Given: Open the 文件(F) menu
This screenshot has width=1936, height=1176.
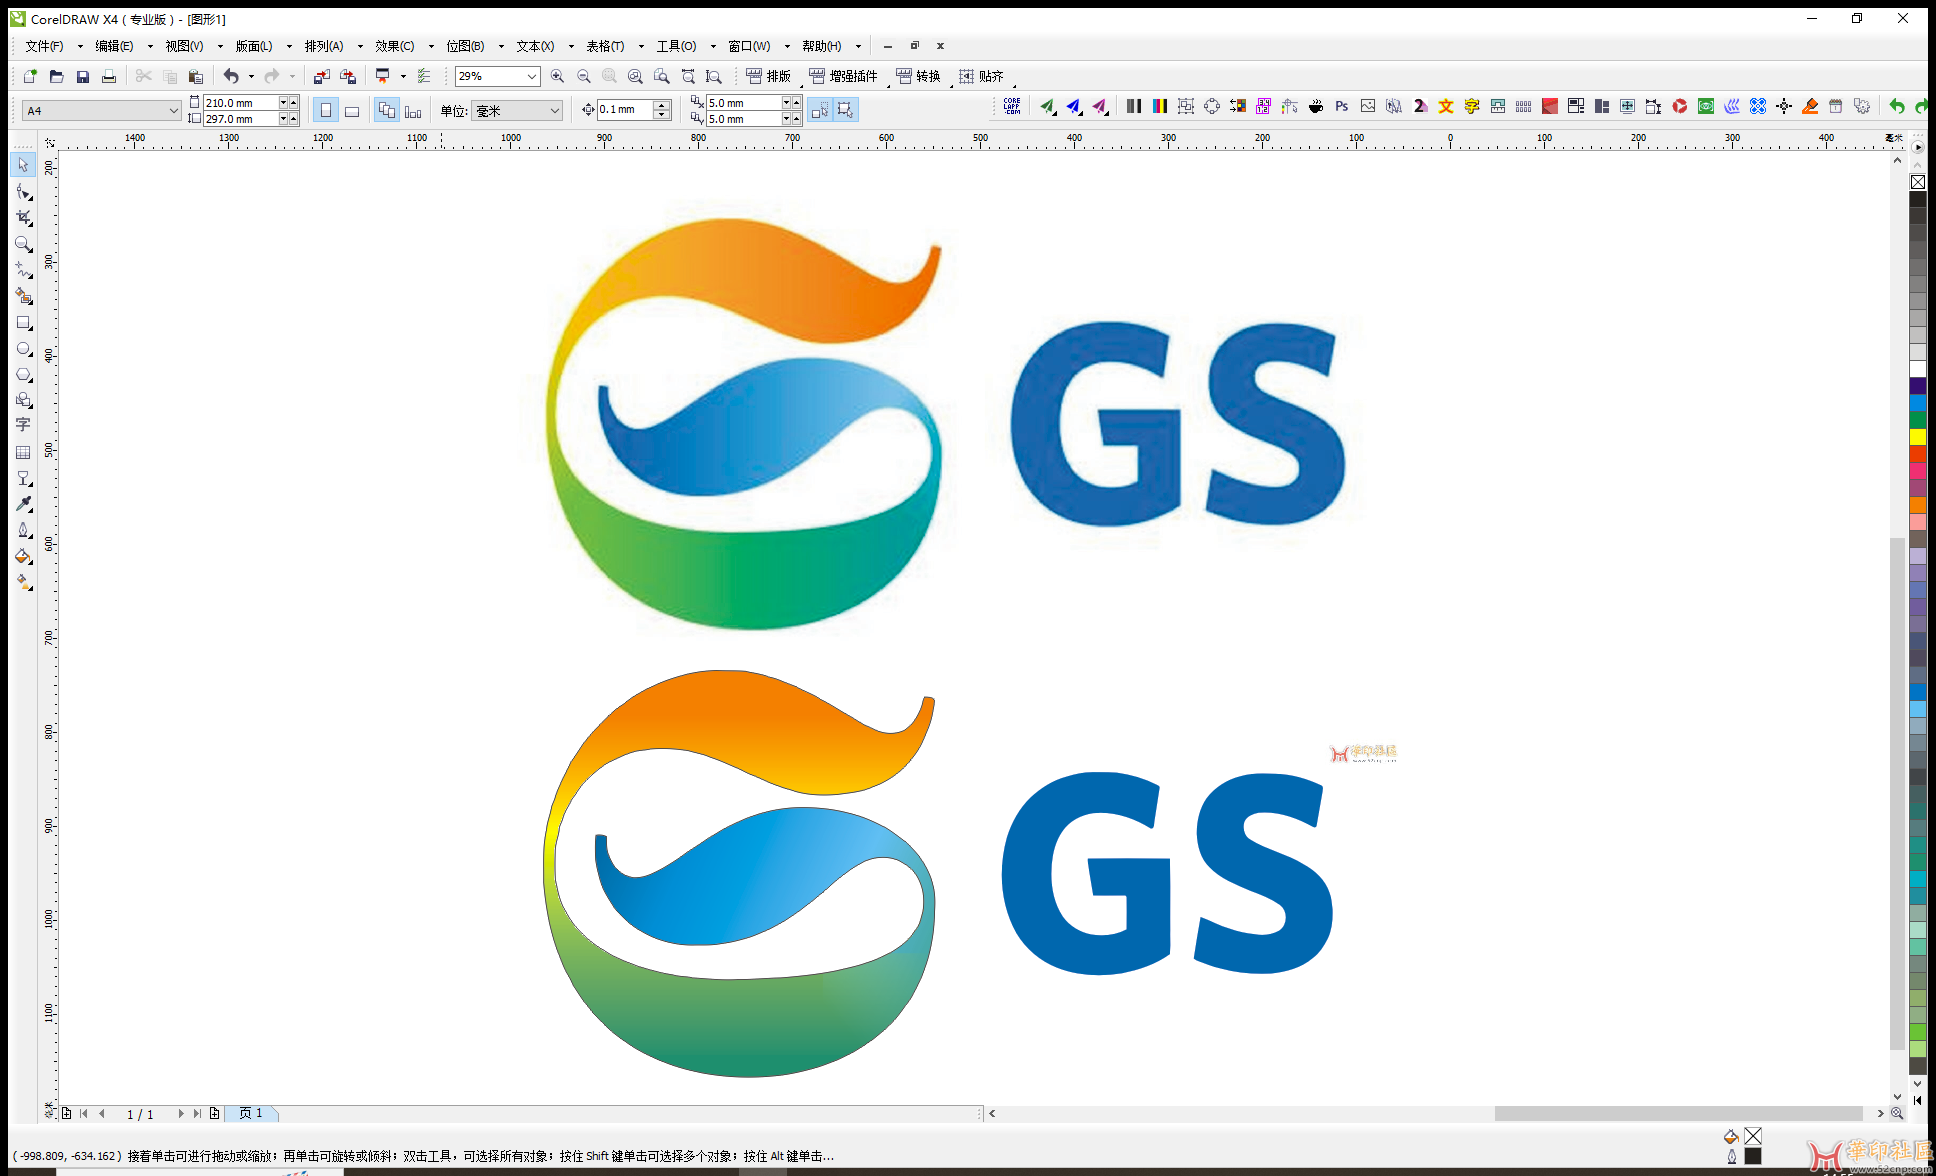Looking at the screenshot, I should (x=44, y=46).
